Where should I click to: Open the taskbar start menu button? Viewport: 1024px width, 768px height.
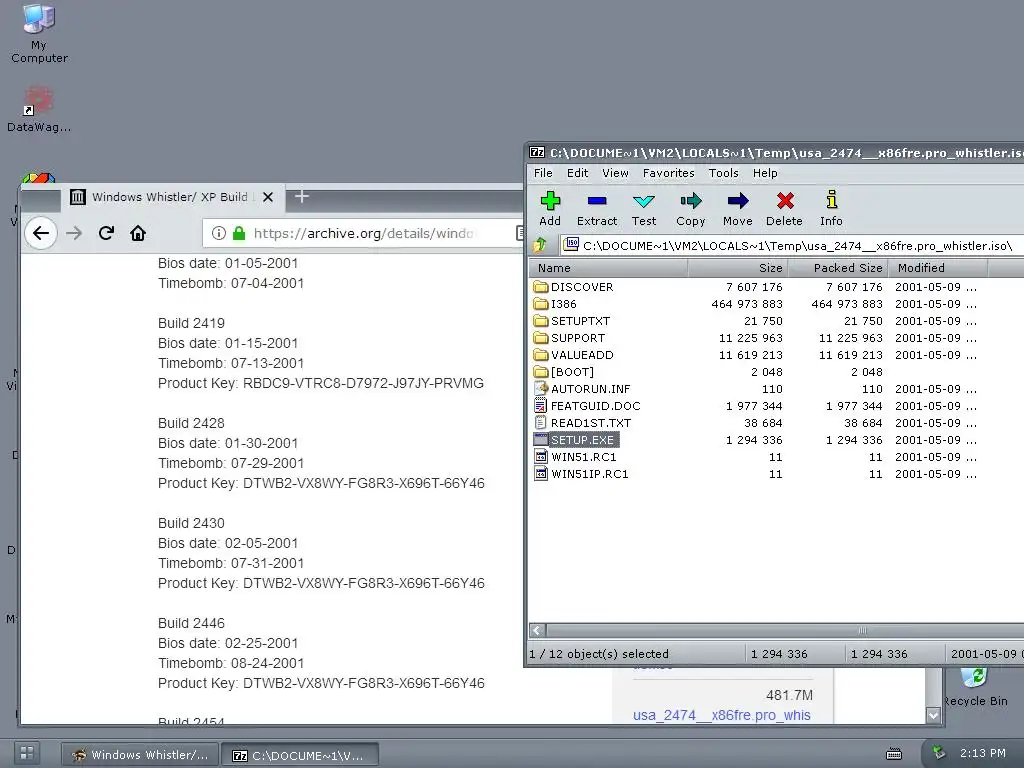click(27, 753)
